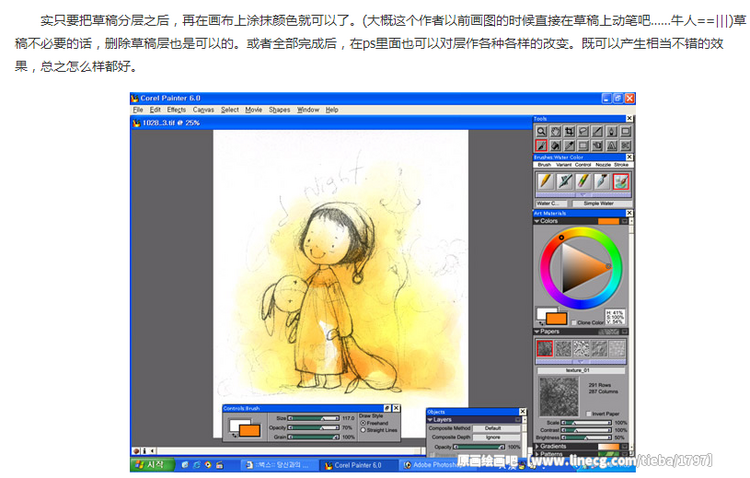
Task: Choose the palette knife brush icon
Action: [x=602, y=181]
